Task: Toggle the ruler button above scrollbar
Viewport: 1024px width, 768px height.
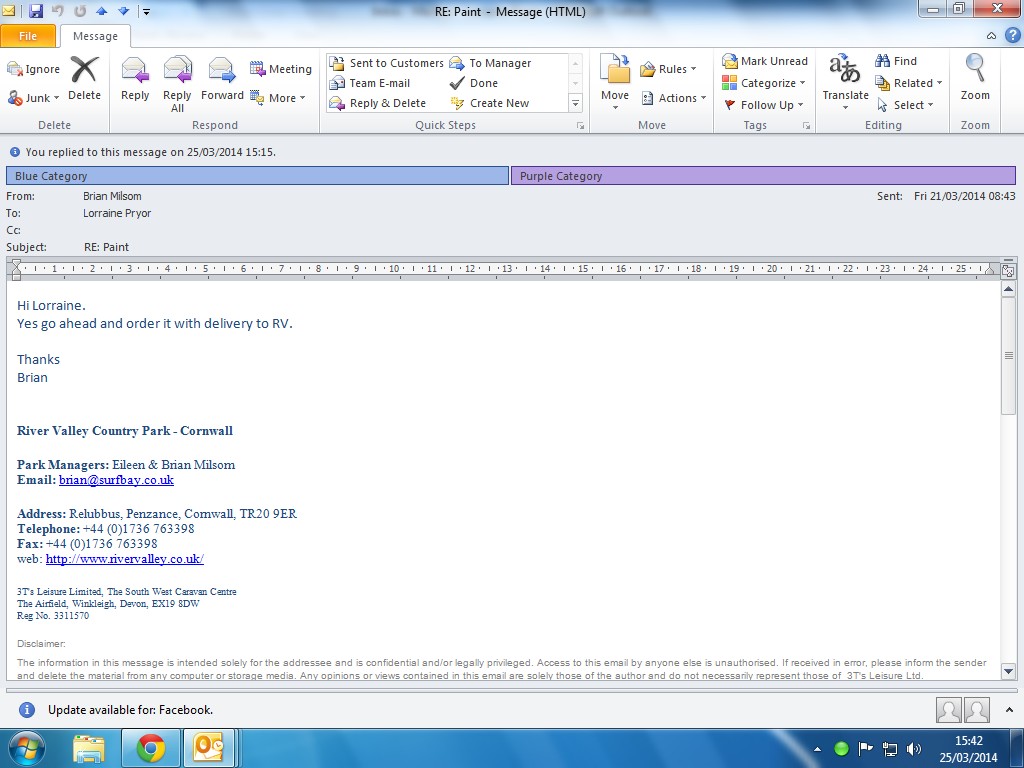Action: [1007, 270]
